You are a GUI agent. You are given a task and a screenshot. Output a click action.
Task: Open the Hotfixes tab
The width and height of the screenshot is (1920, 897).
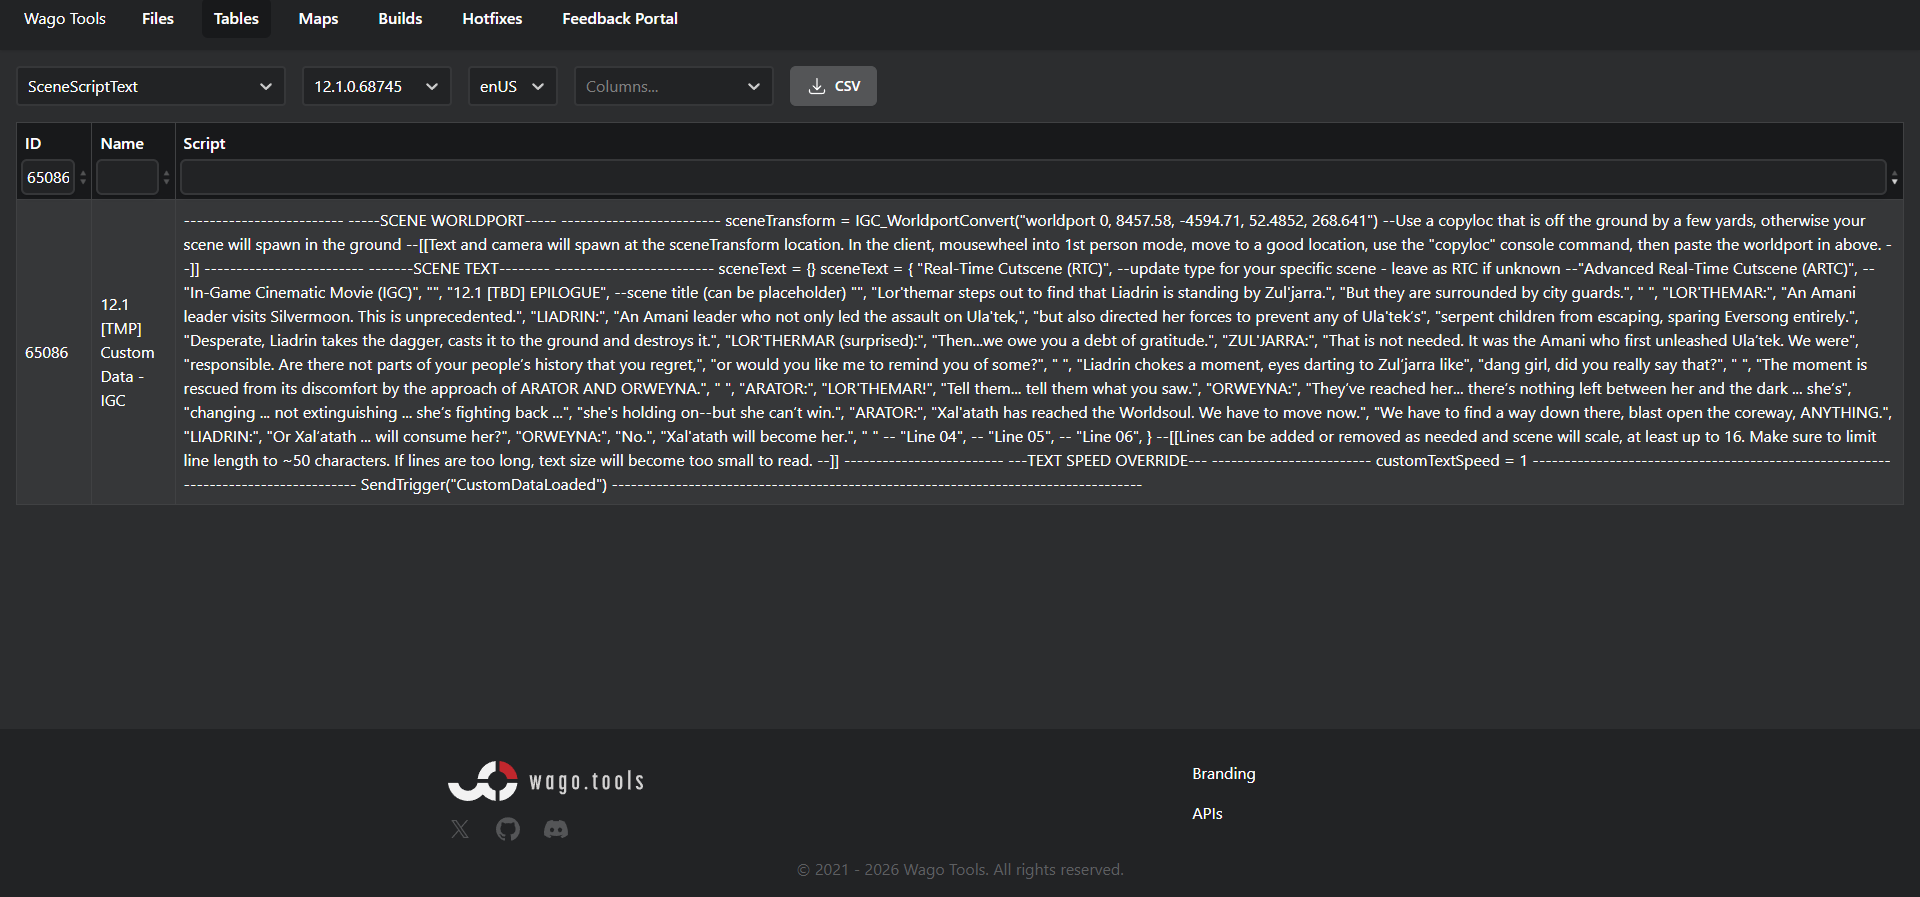click(492, 18)
